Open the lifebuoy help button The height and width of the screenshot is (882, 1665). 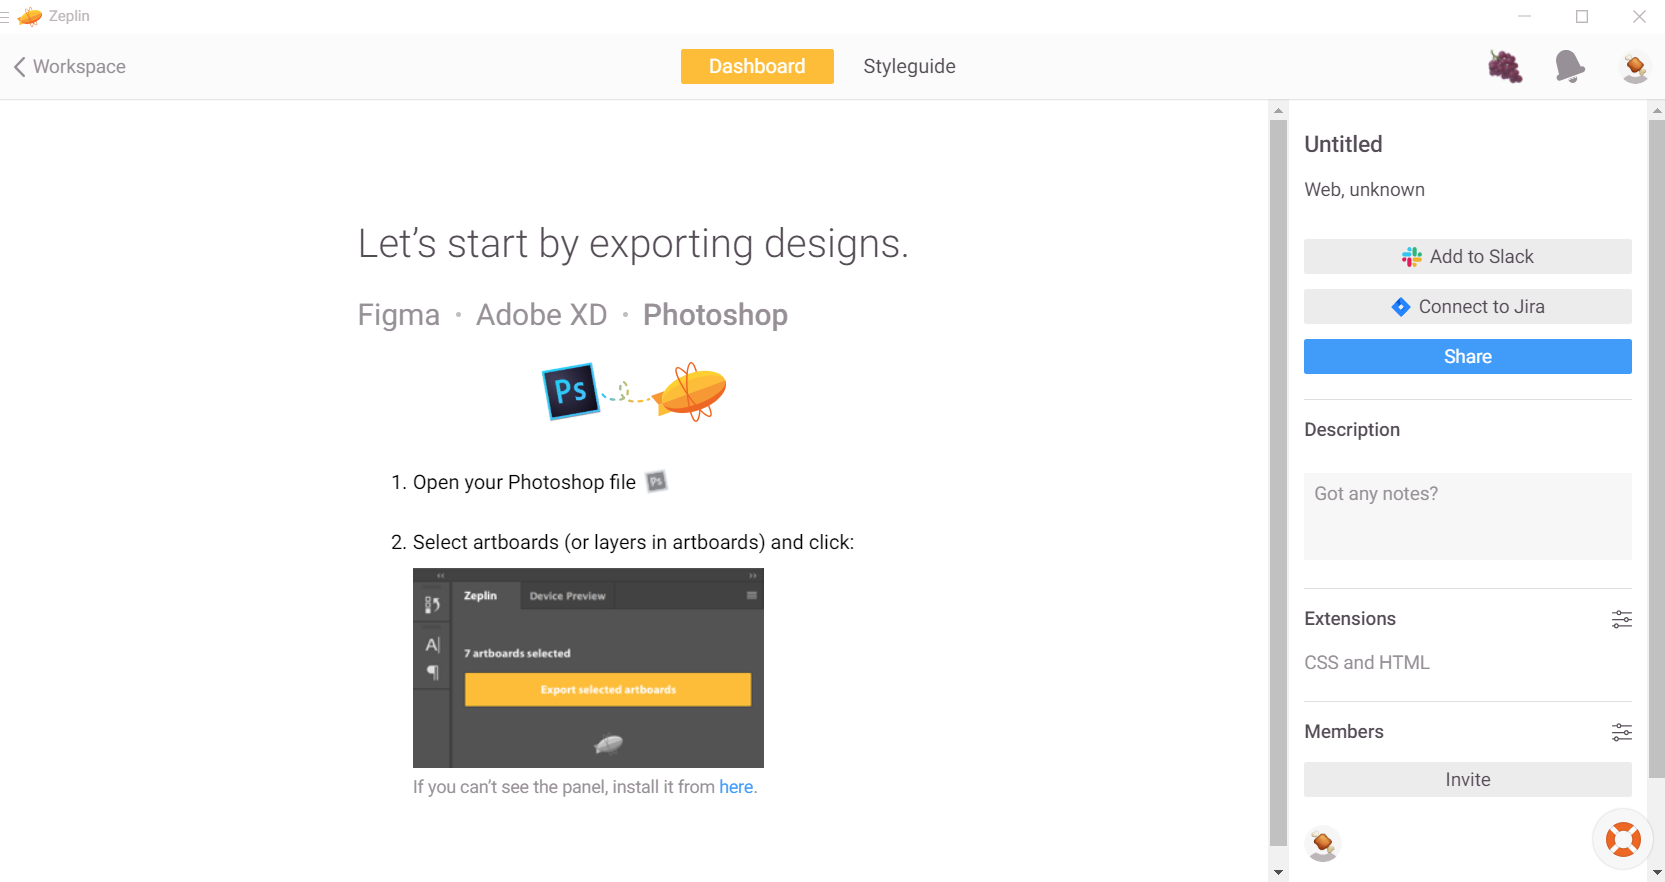(x=1623, y=839)
